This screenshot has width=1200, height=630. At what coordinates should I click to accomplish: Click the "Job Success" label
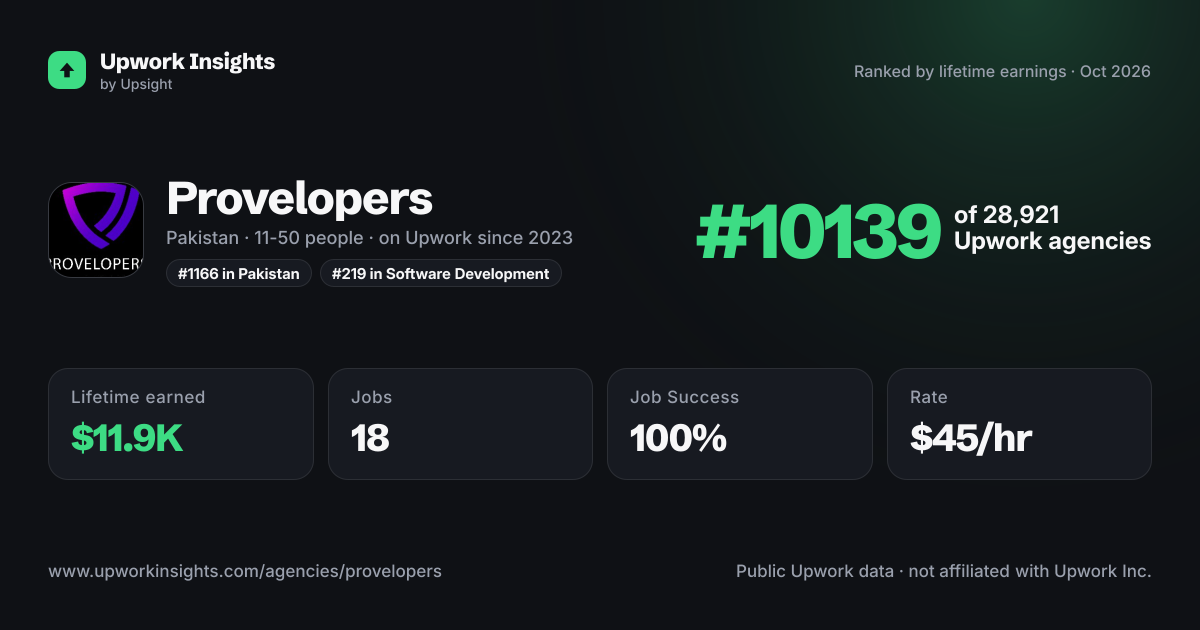click(685, 397)
